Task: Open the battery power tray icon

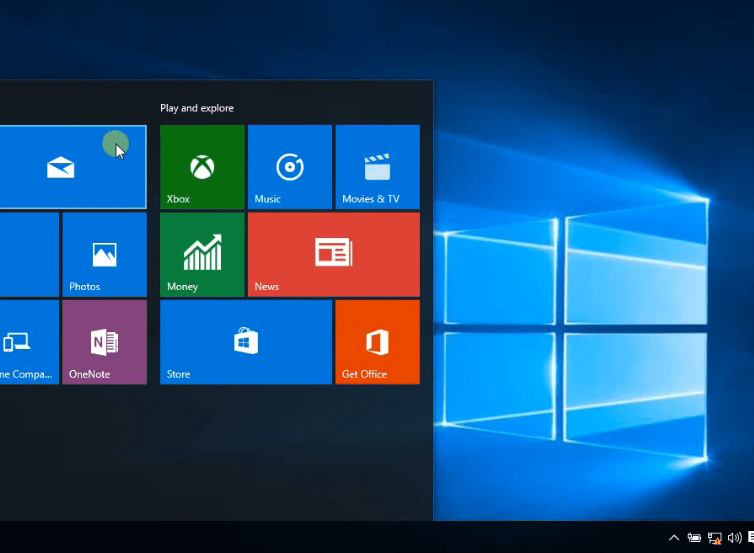Action: (694, 538)
